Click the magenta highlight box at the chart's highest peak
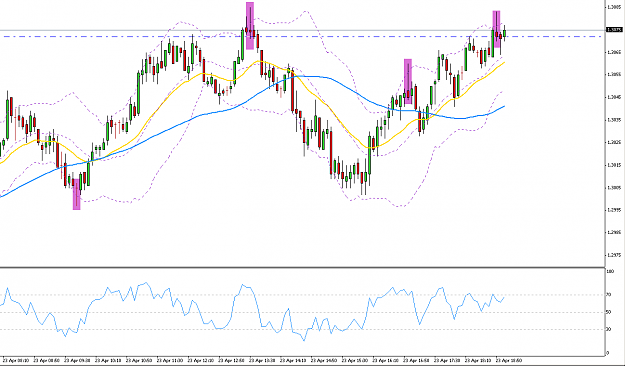This screenshot has width=625, height=366. [250, 26]
